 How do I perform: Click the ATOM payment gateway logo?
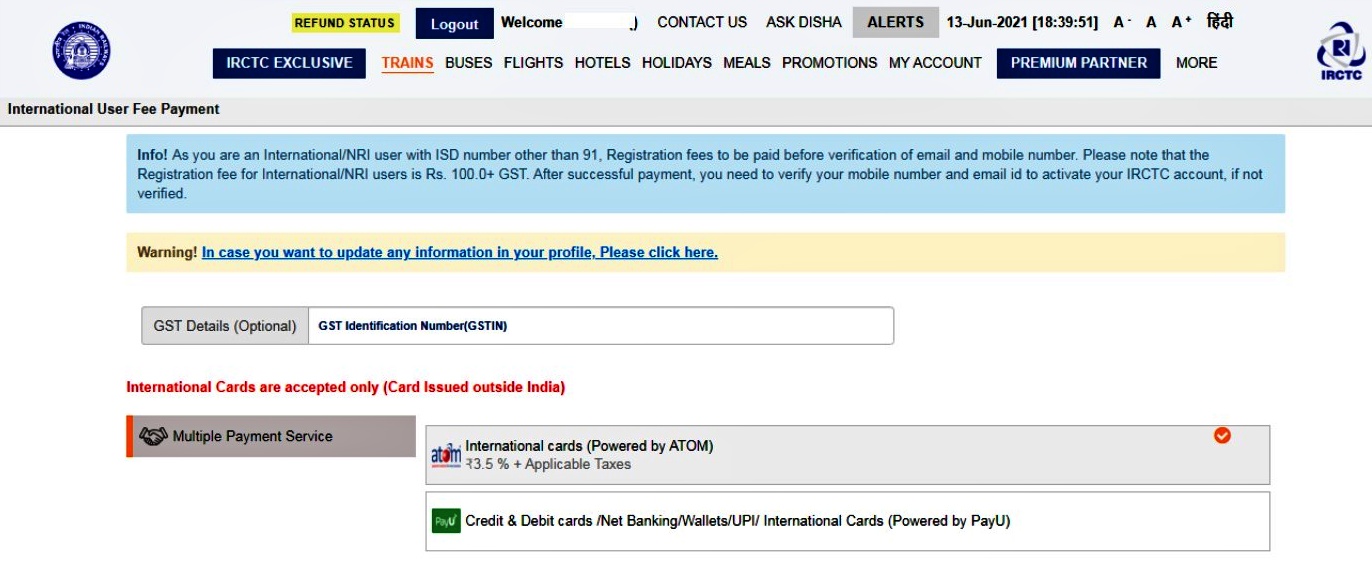coord(446,455)
